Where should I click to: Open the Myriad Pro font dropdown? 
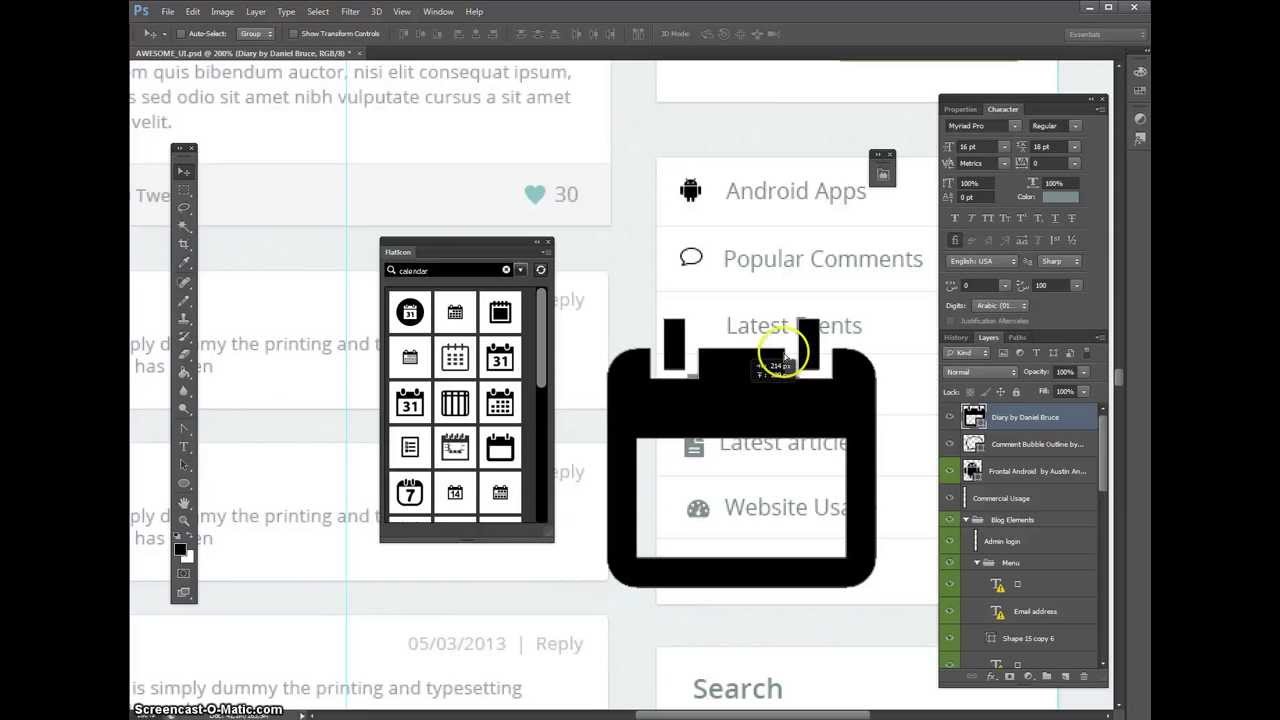[x=1013, y=125]
